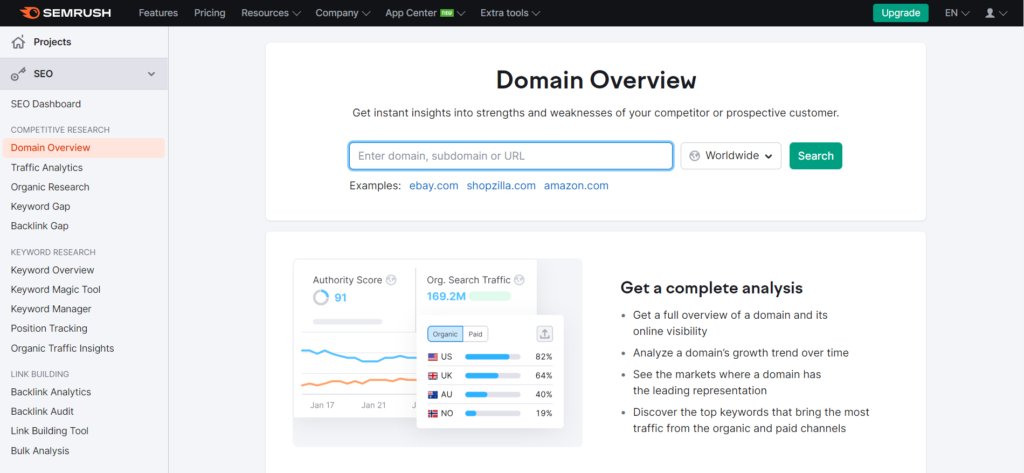
Task: Open Backlink Analytics in sidebar
Action: pyautogui.click(x=51, y=392)
